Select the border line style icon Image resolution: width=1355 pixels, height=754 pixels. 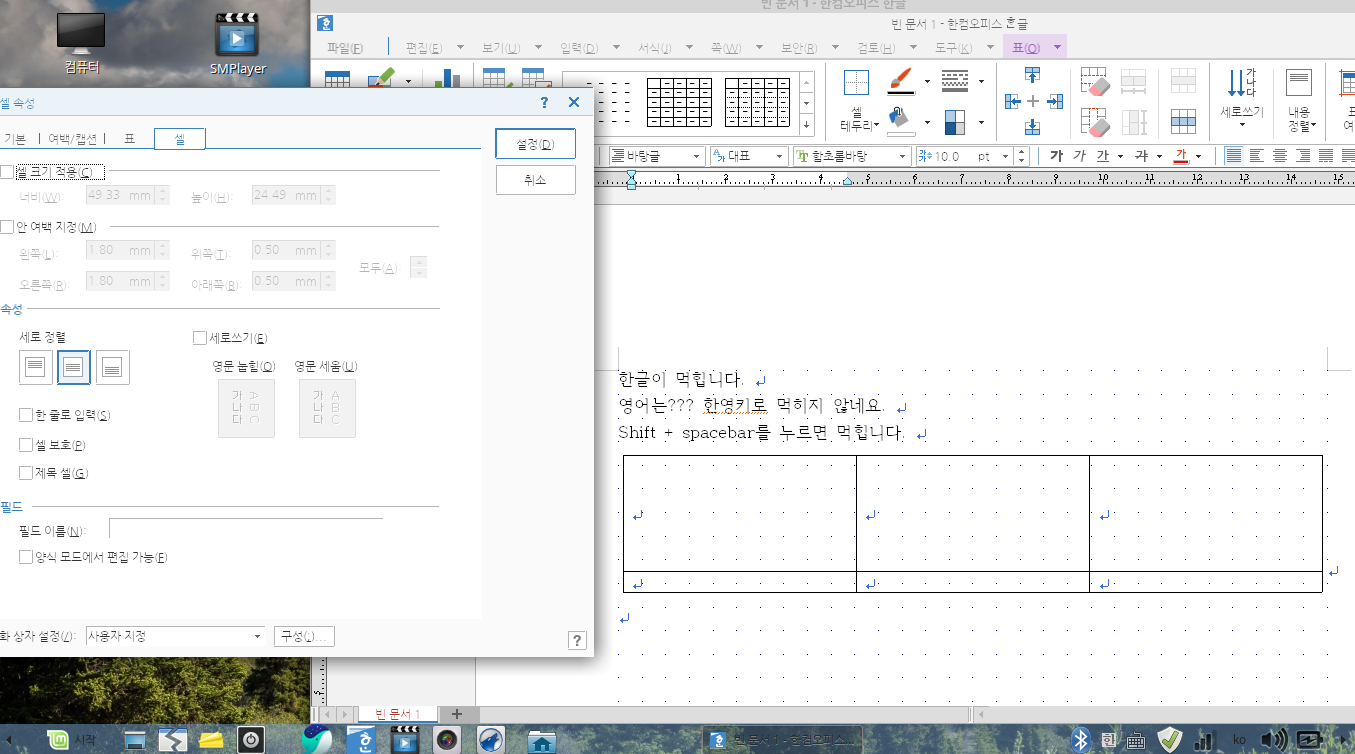[x=955, y=81]
